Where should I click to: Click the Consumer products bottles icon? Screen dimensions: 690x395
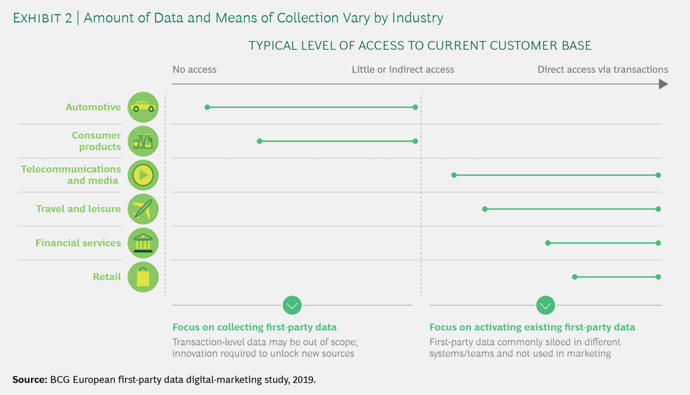(x=143, y=141)
